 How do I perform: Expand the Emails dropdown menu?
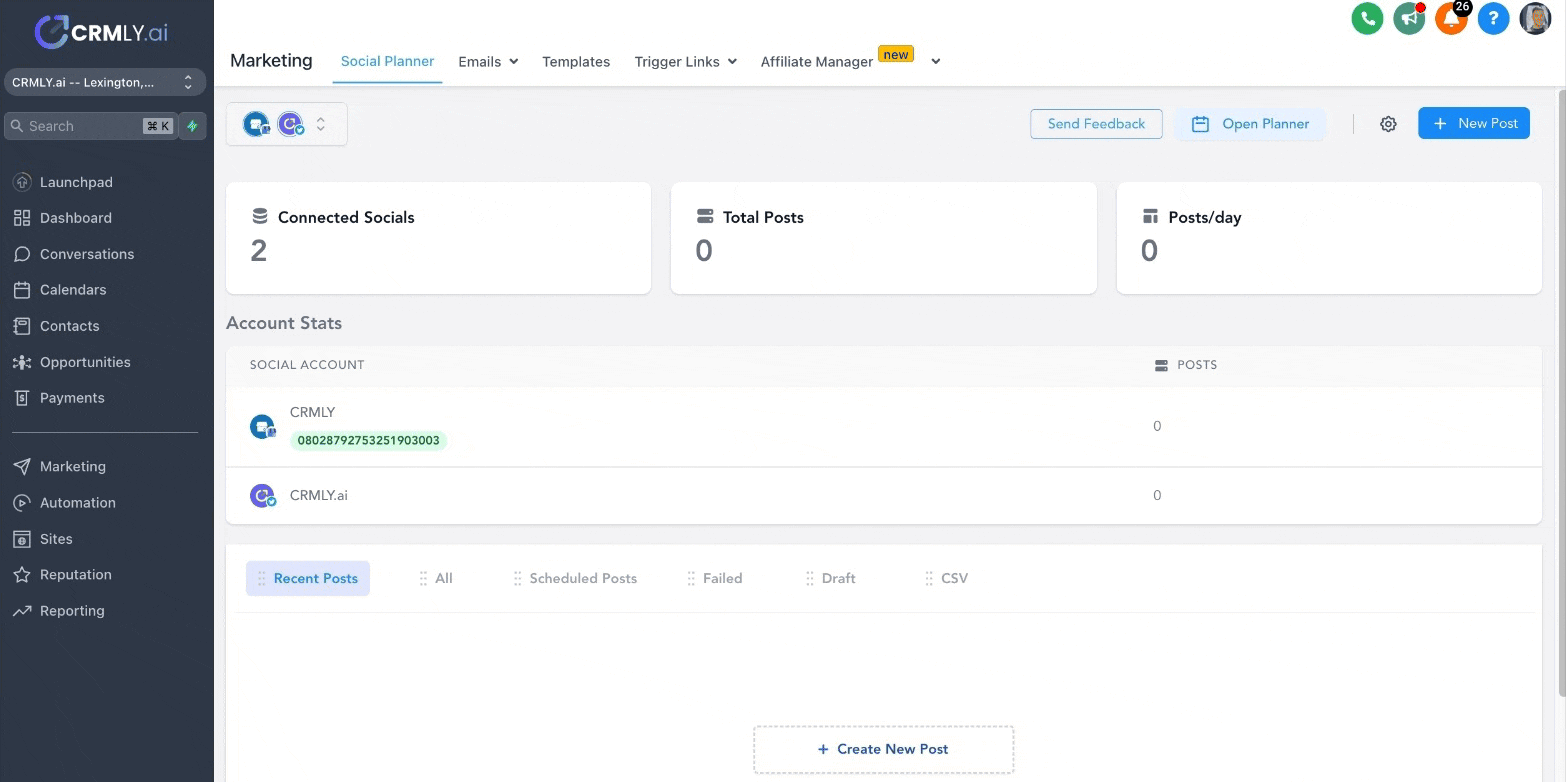click(488, 61)
